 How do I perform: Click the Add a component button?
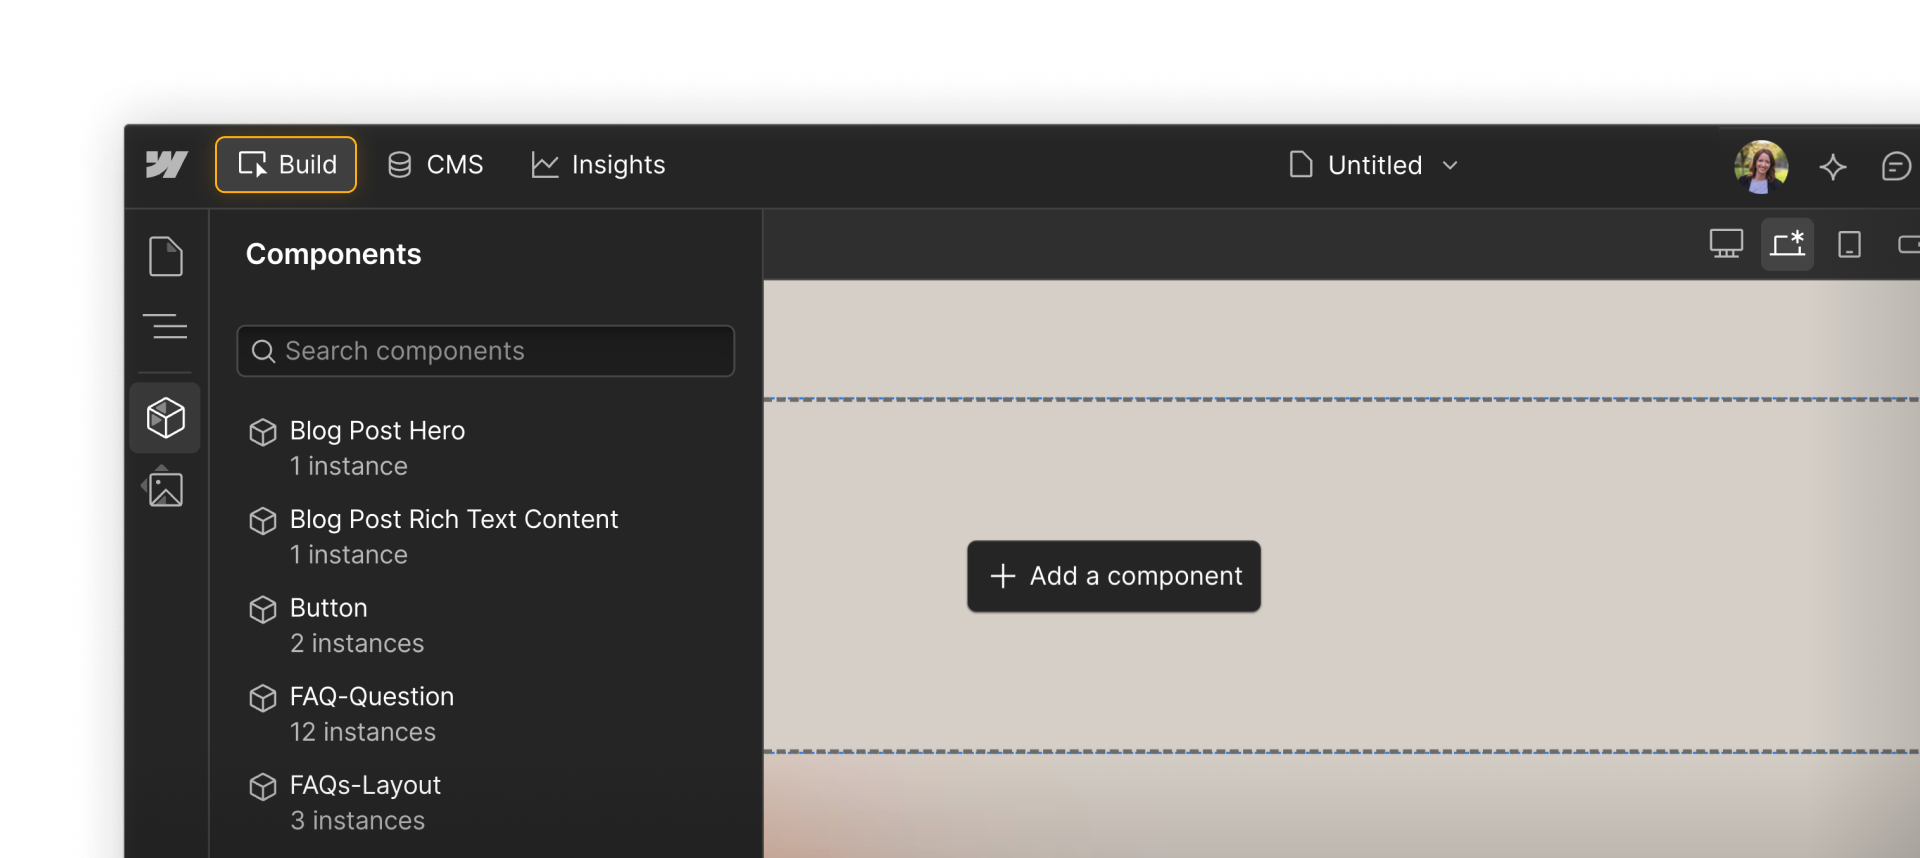1113,576
